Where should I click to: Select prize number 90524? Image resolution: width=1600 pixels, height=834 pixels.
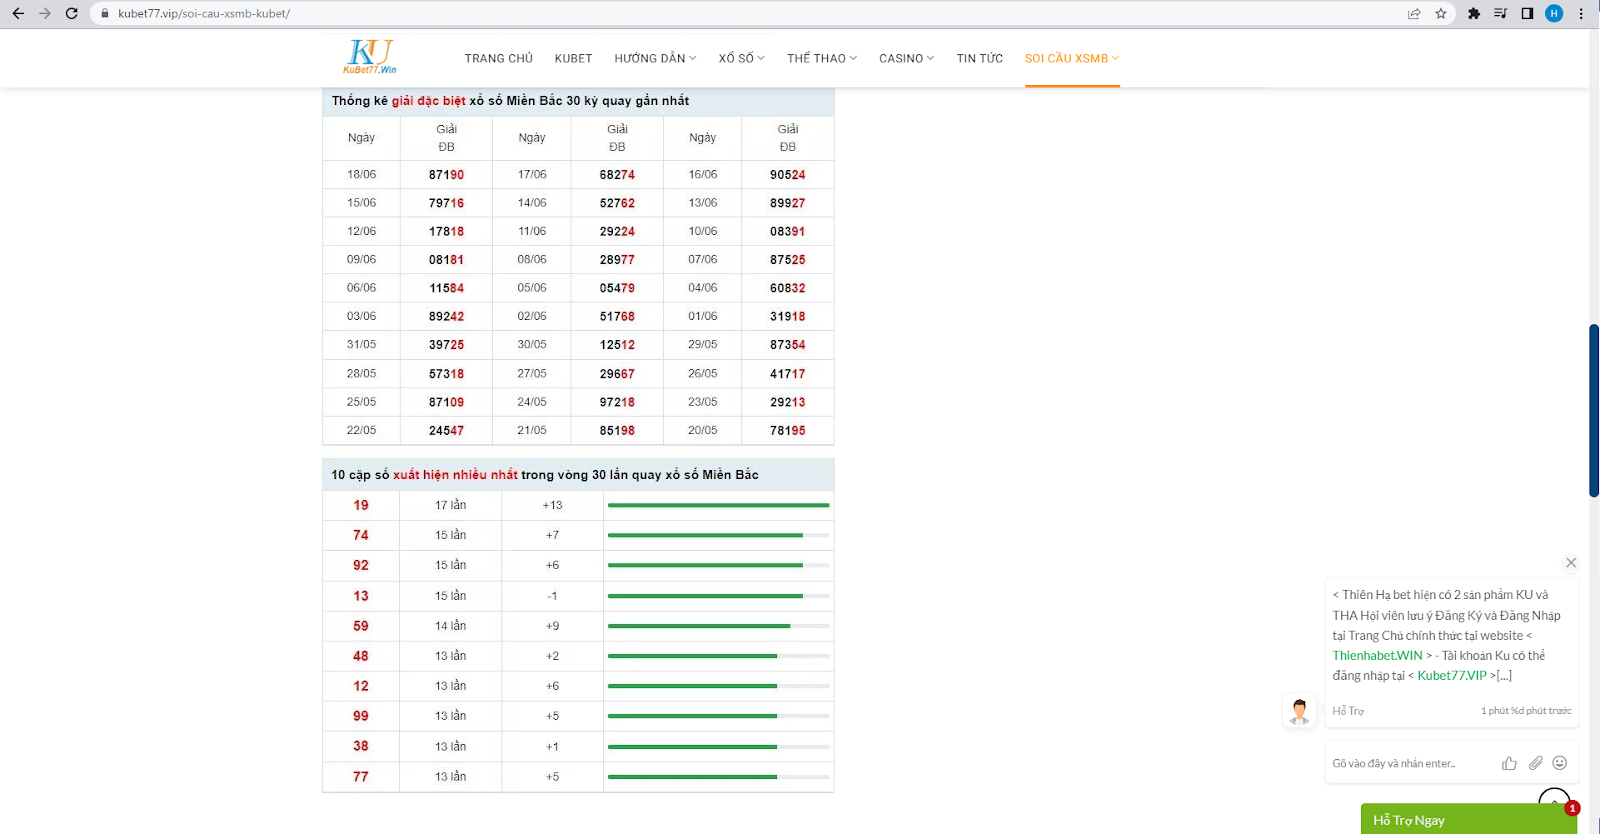coord(788,175)
